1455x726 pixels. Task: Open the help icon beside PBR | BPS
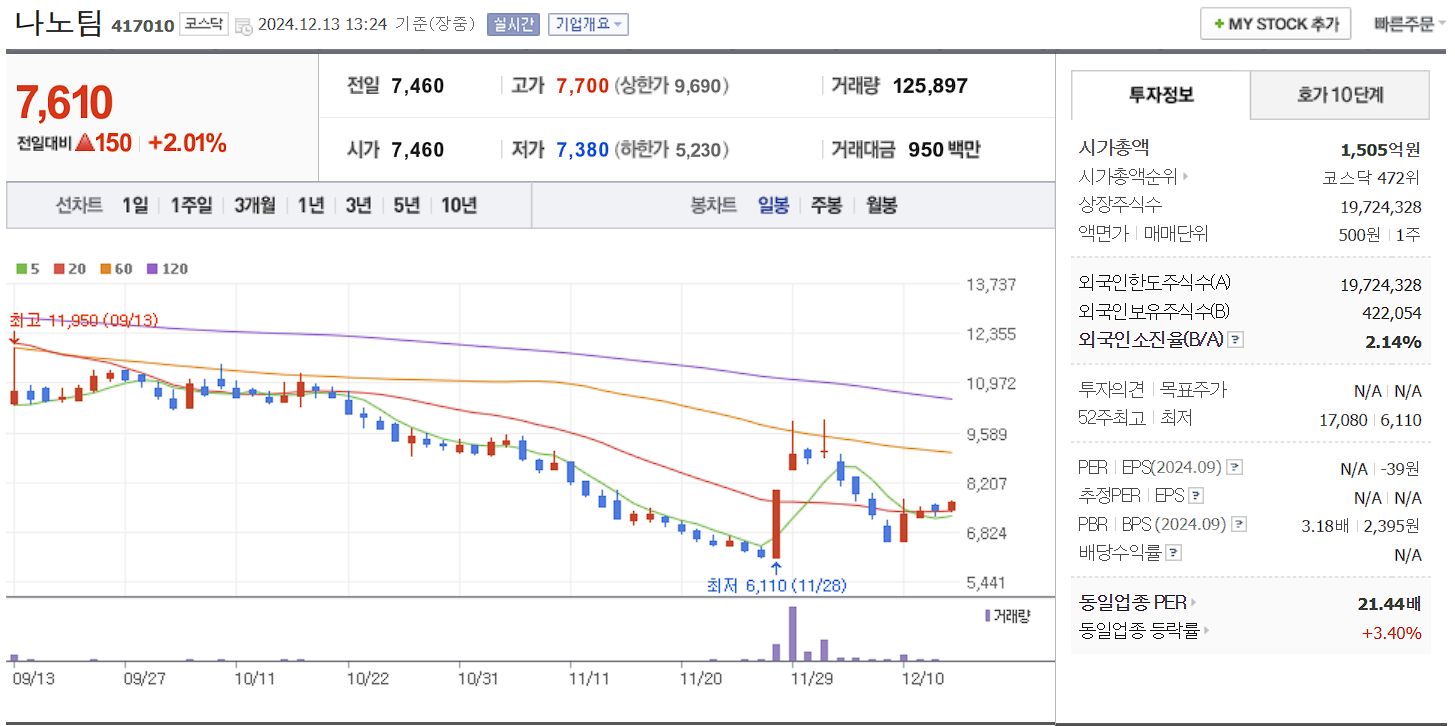(1239, 524)
